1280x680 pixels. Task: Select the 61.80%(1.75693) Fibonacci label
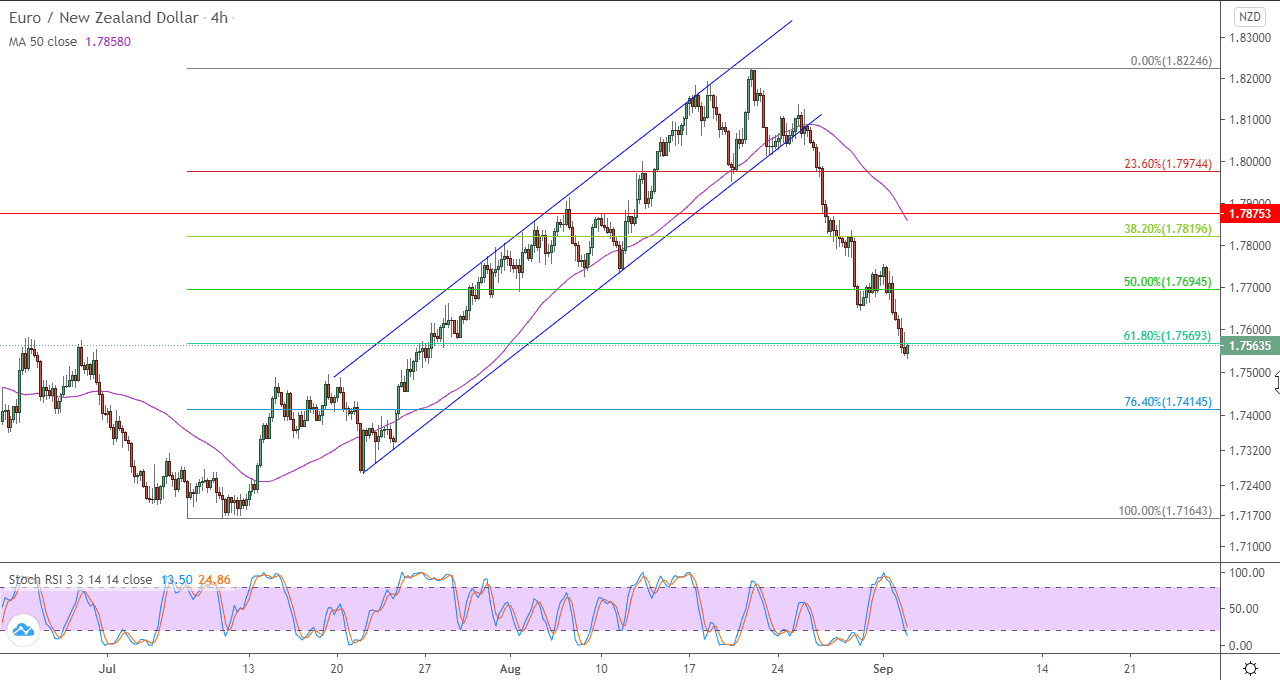(x=1168, y=336)
